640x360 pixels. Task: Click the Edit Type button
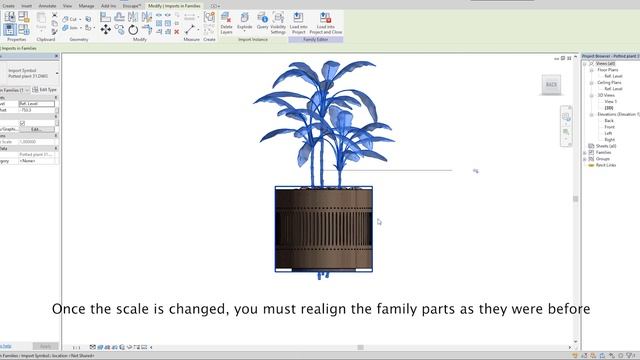45,90
